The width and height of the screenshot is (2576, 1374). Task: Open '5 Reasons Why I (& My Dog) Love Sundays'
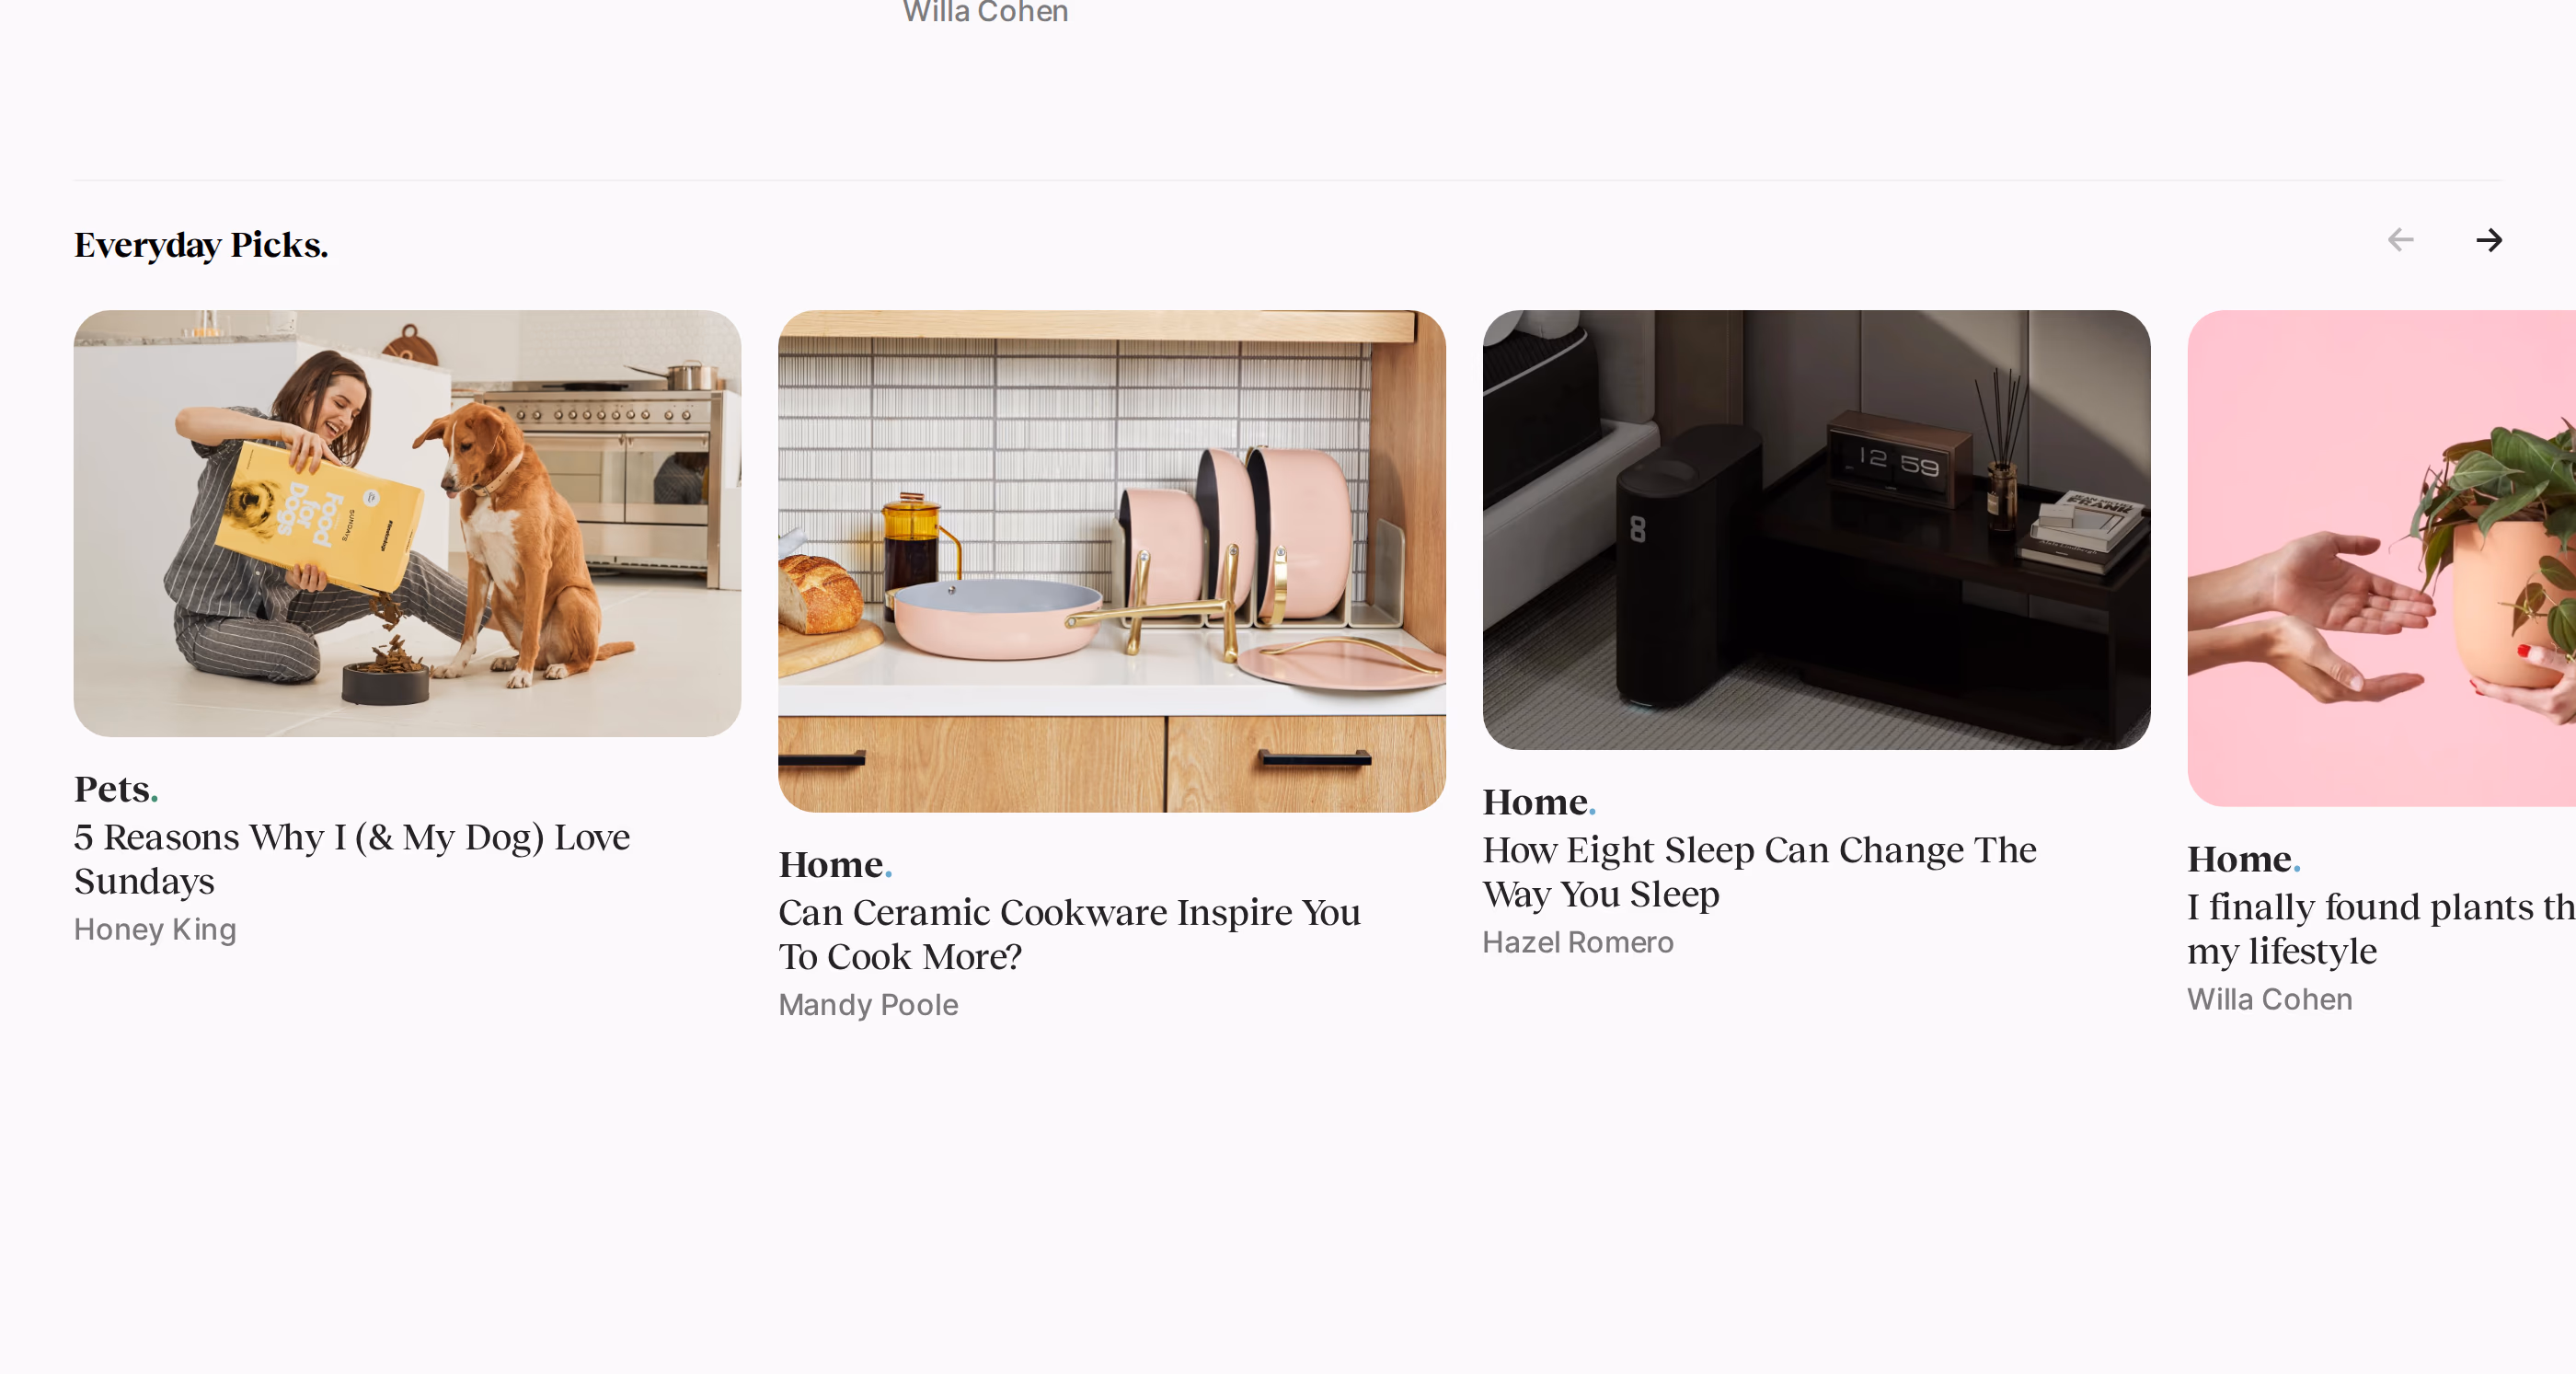click(x=352, y=859)
